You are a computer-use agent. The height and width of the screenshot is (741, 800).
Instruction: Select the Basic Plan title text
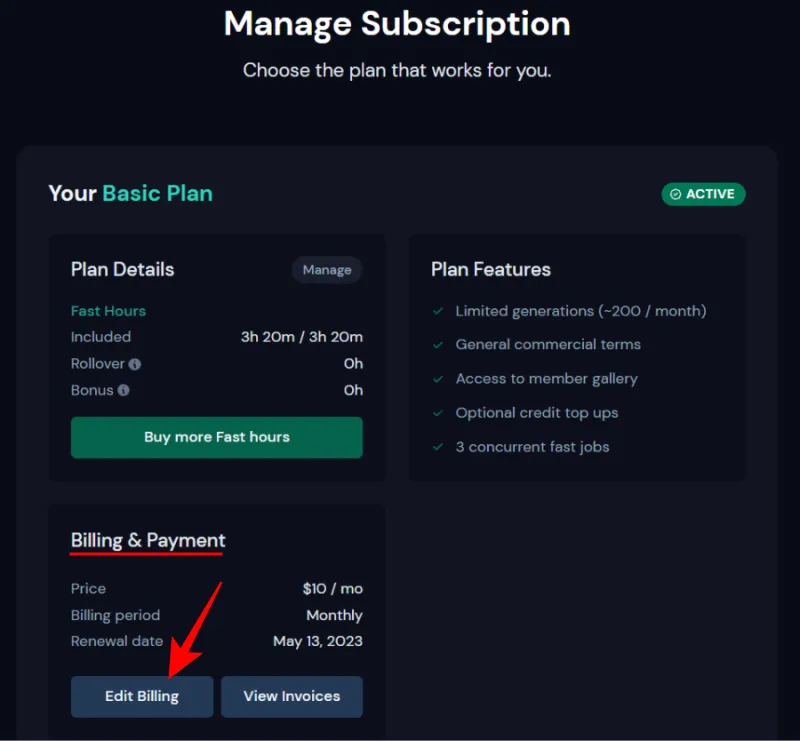157,193
